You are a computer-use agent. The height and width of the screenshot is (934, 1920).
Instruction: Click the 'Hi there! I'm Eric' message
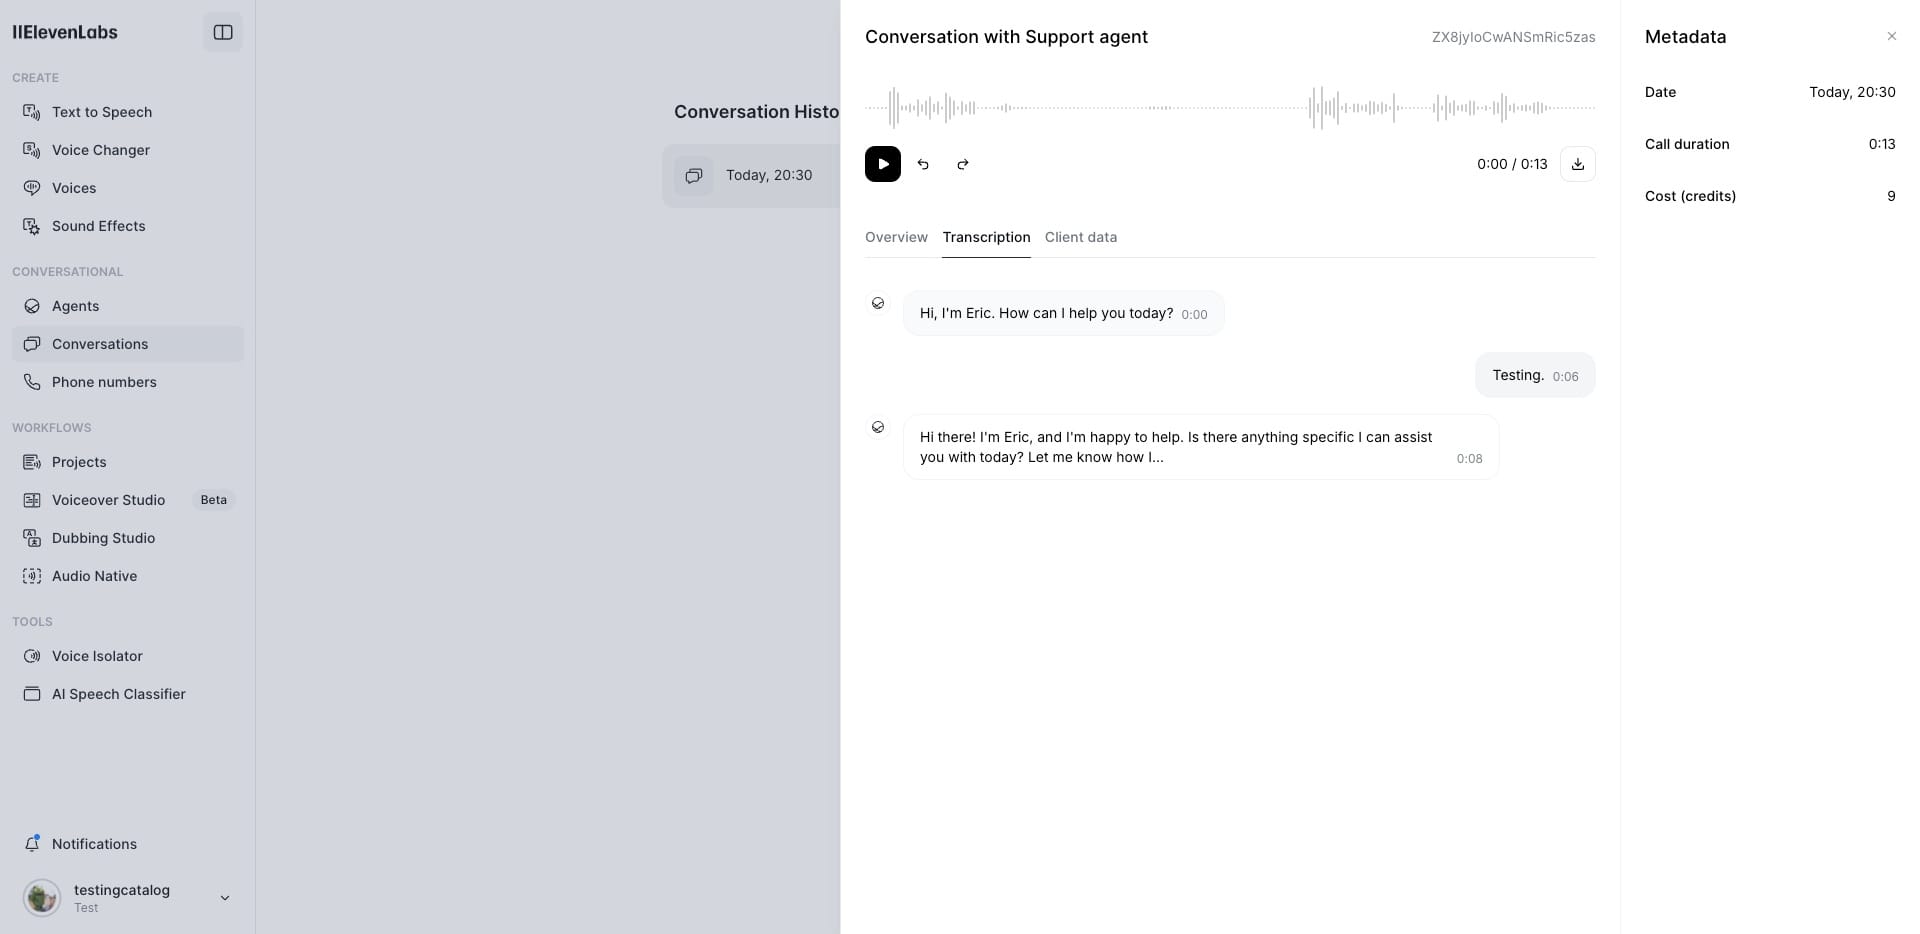click(x=1201, y=447)
